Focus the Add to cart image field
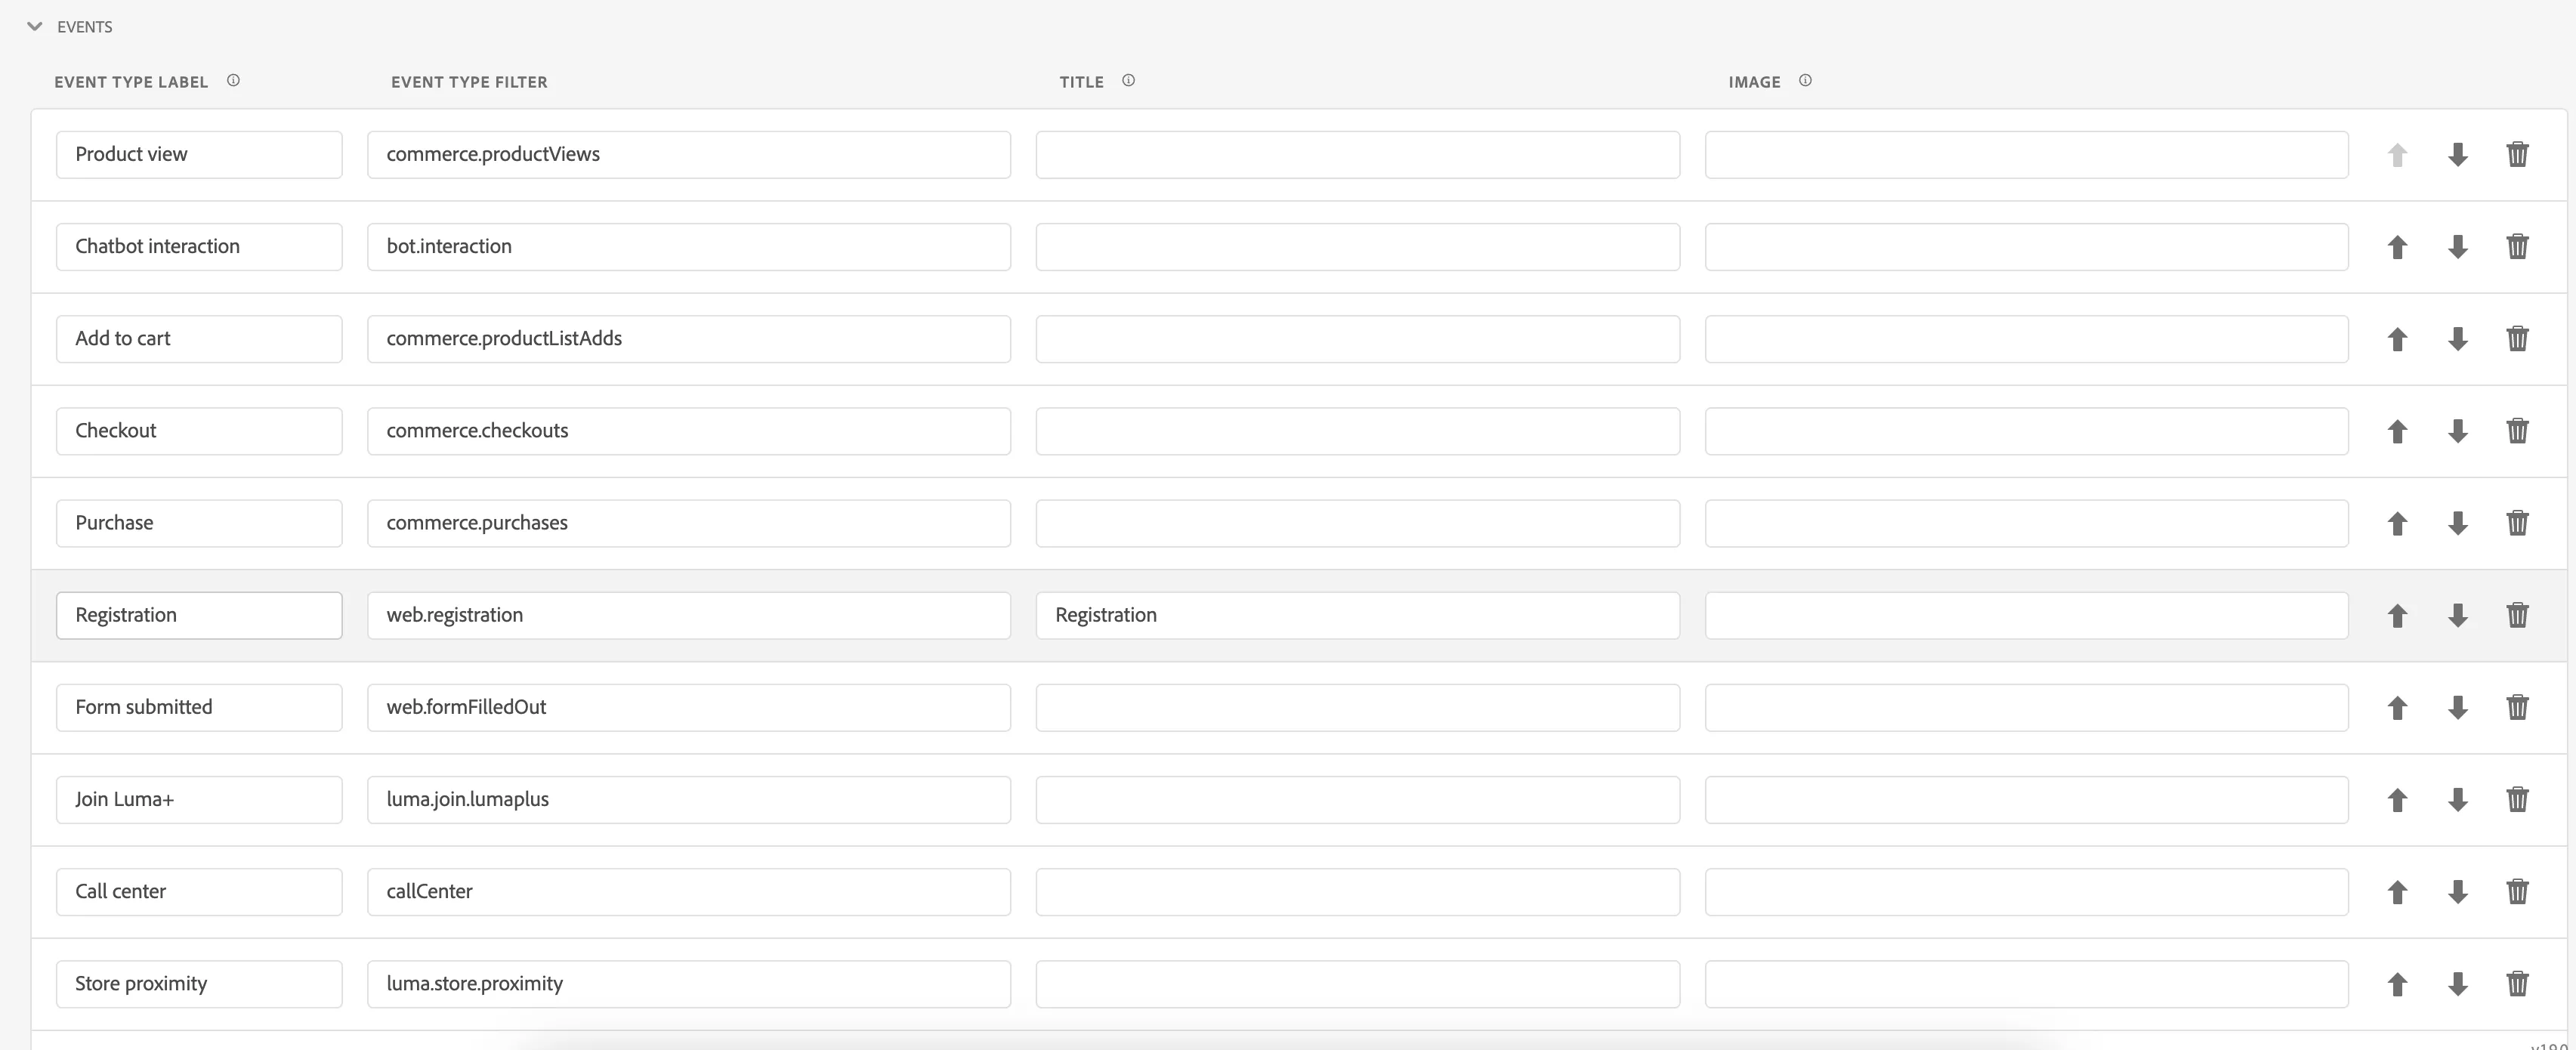Image resolution: width=2576 pixels, height=1050 pixels. 2027,339
